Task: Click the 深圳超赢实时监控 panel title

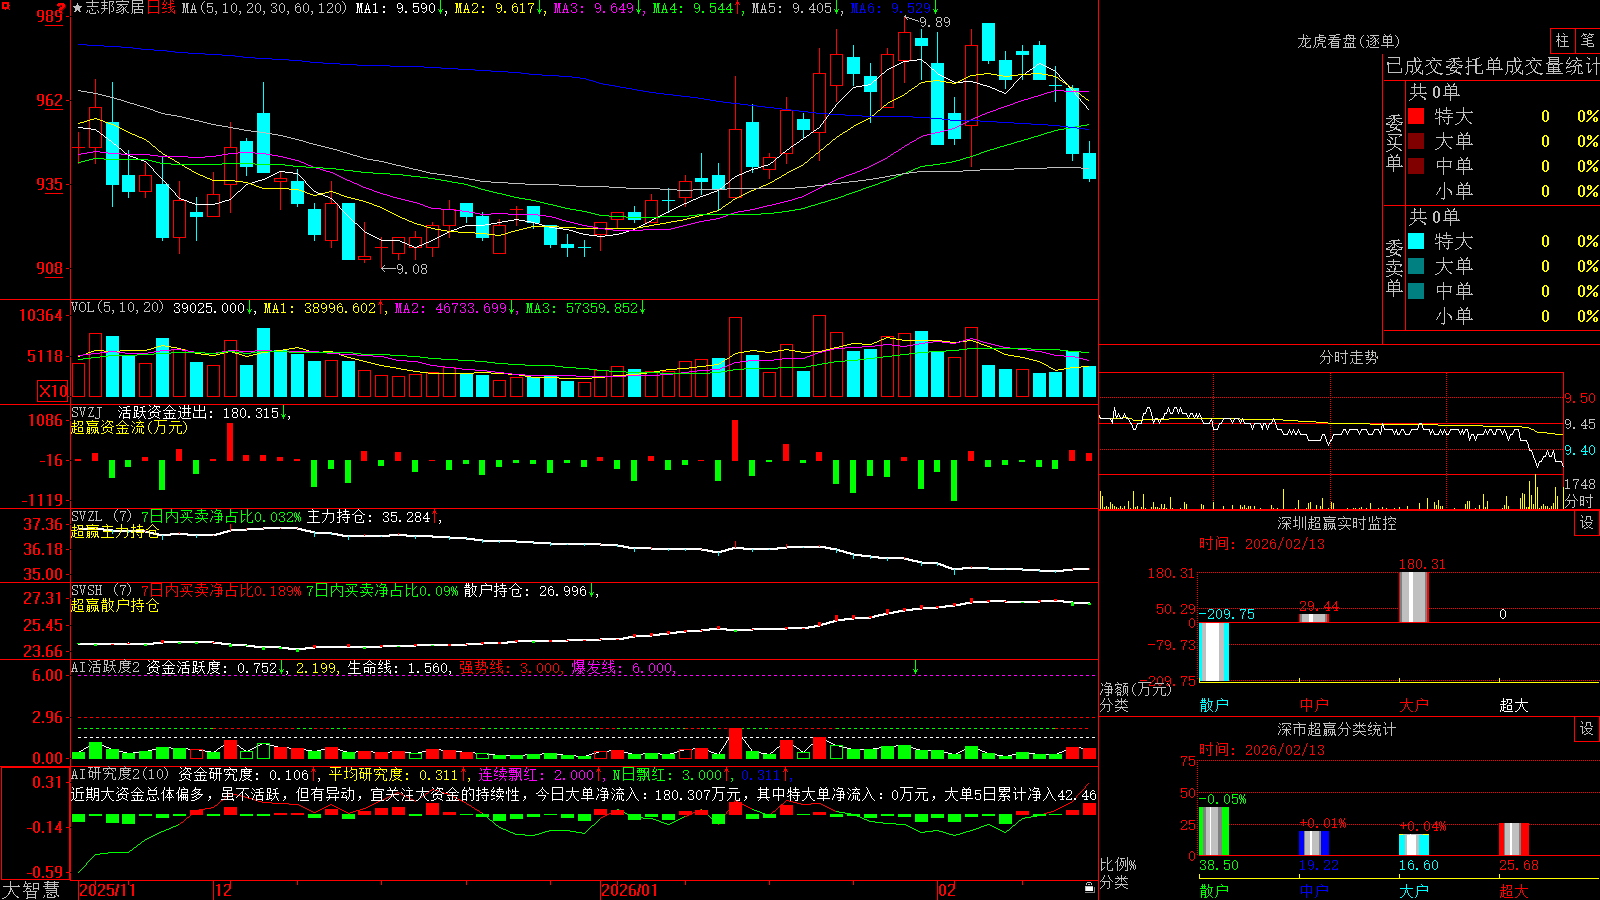Action: (x=1337, y=523)
